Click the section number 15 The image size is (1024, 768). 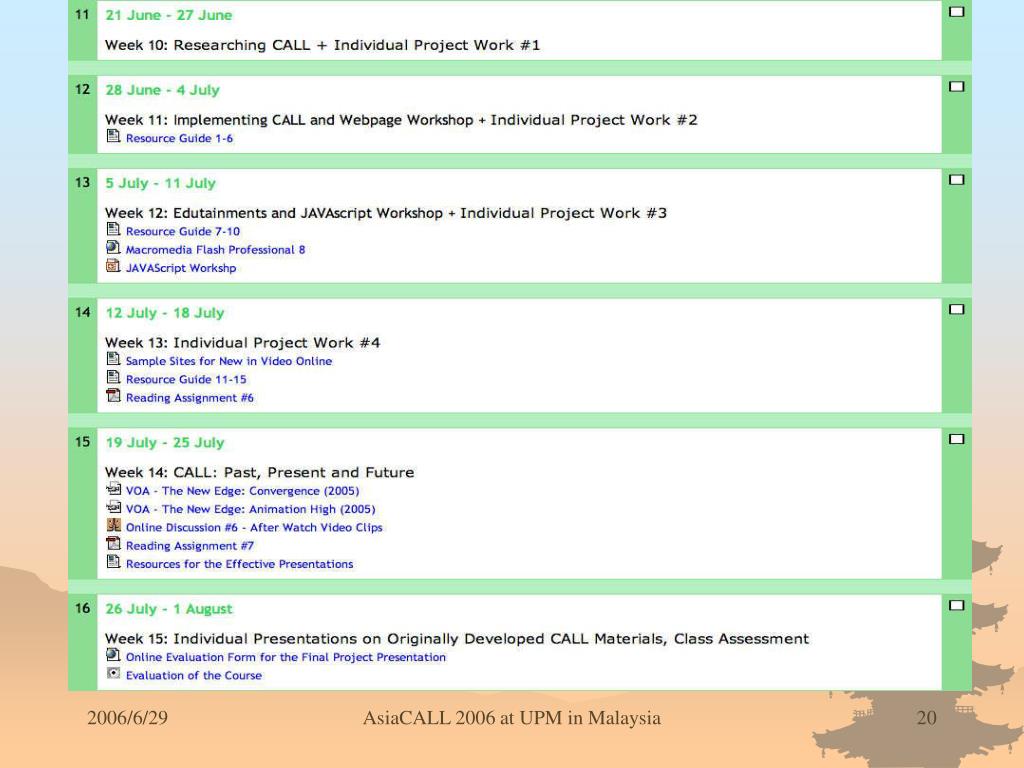pyautogui.click(x=82, y=442)
